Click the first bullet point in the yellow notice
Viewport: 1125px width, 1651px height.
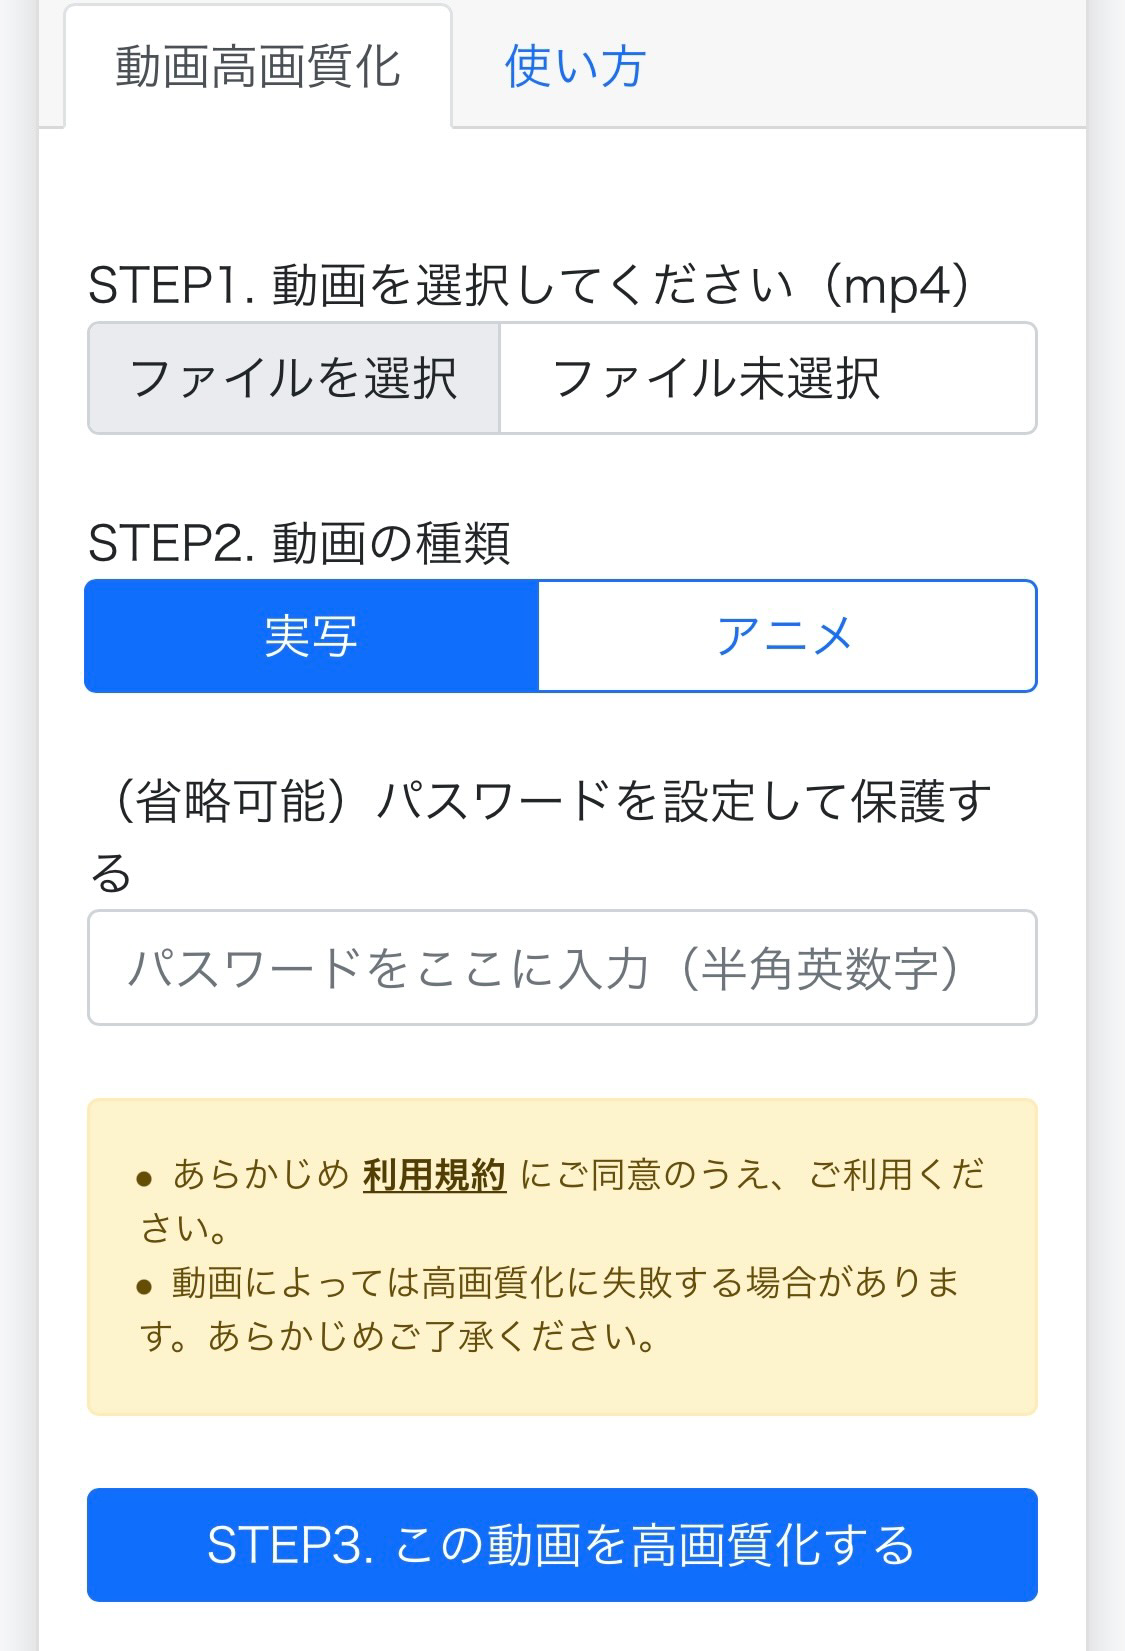point(144,1178)
